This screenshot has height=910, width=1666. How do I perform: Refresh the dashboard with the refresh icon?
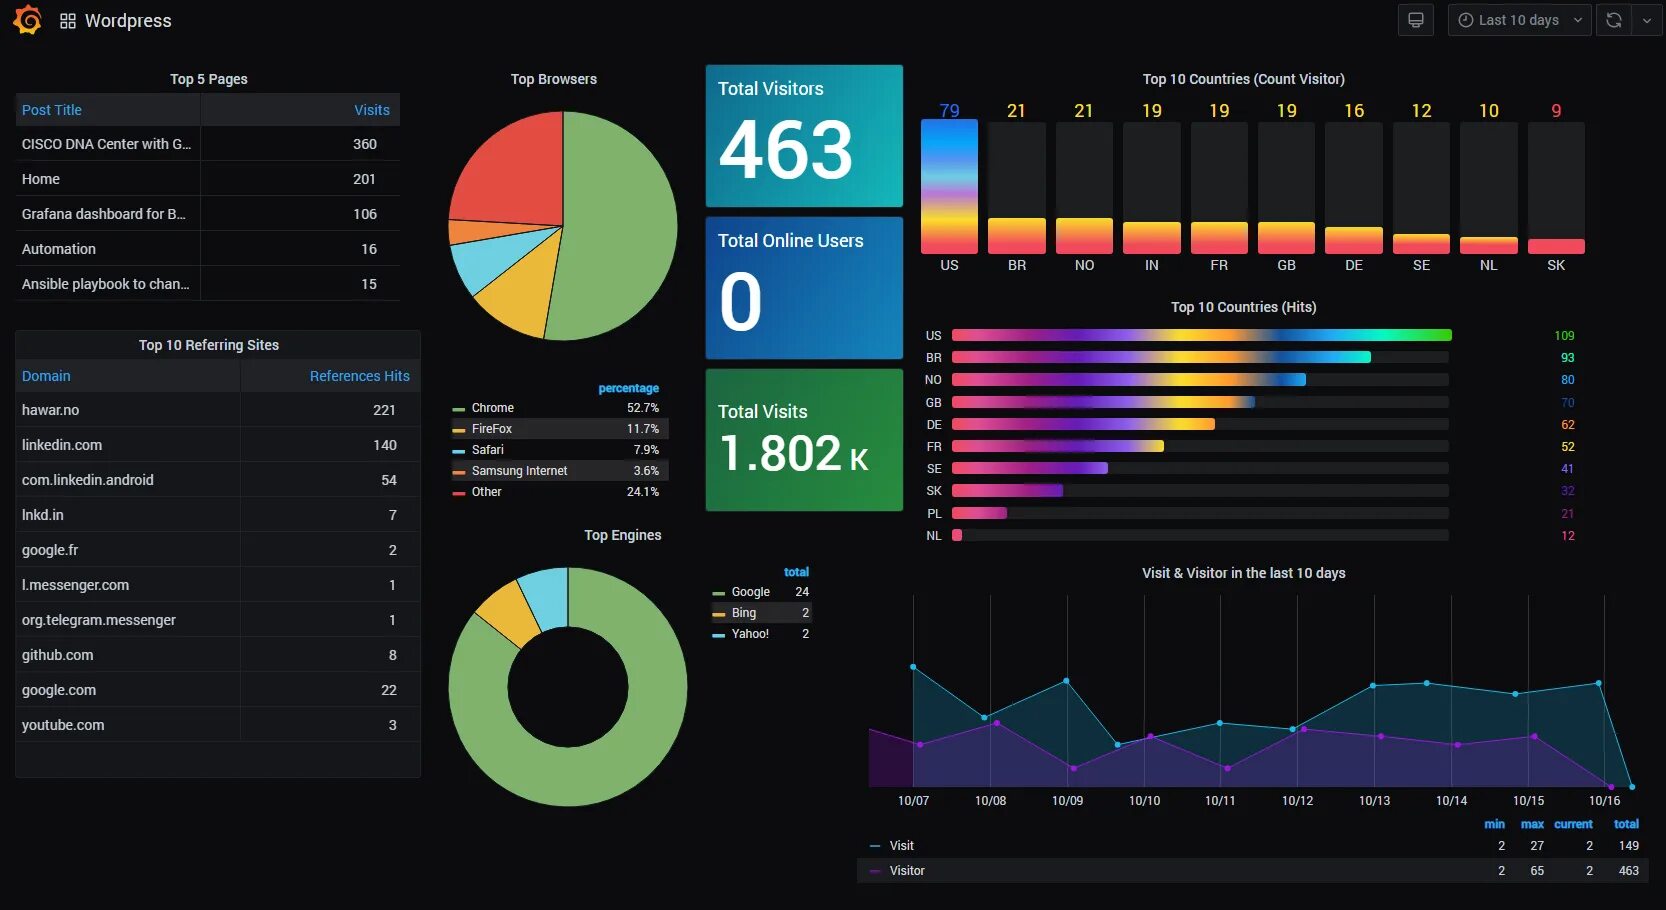[x=1613, y=20]
